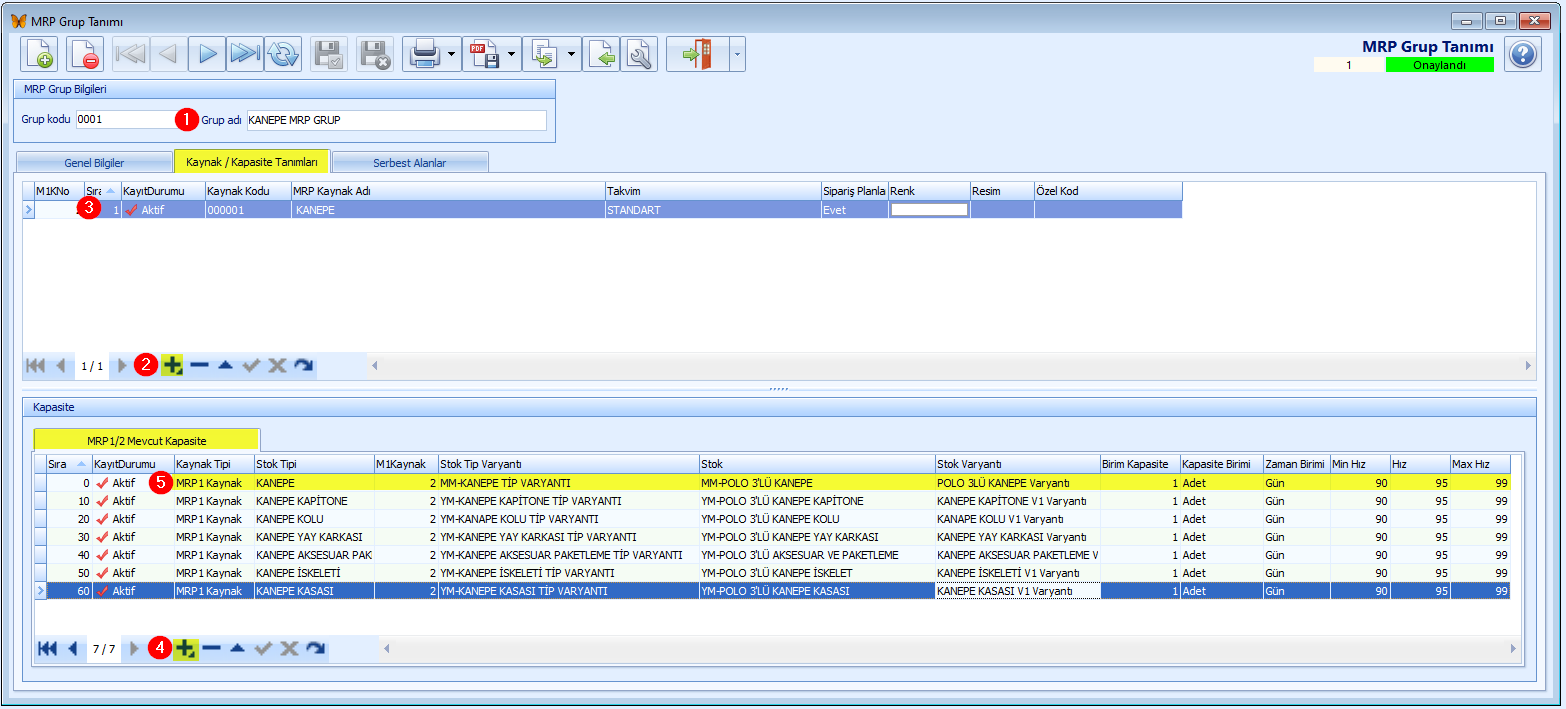The image size is (1566, 709).
Task: Open the Serbest Alanlar tab
Action: [410, 162]
